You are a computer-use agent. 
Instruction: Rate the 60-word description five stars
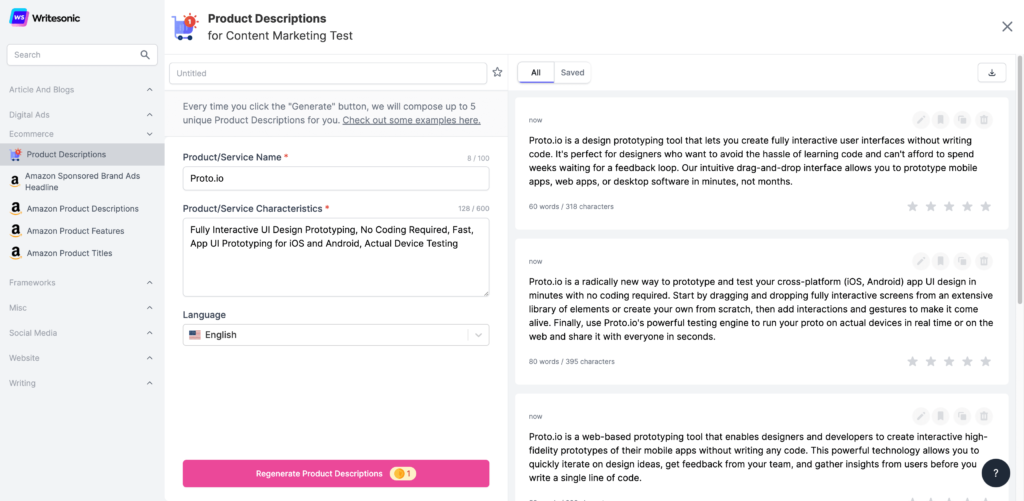click(x=985, y=206)
